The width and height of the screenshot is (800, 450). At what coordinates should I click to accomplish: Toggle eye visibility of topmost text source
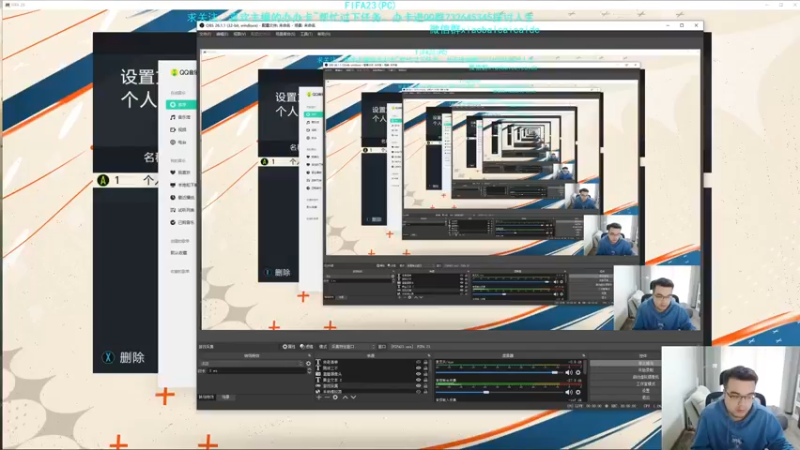coord(418,362)
